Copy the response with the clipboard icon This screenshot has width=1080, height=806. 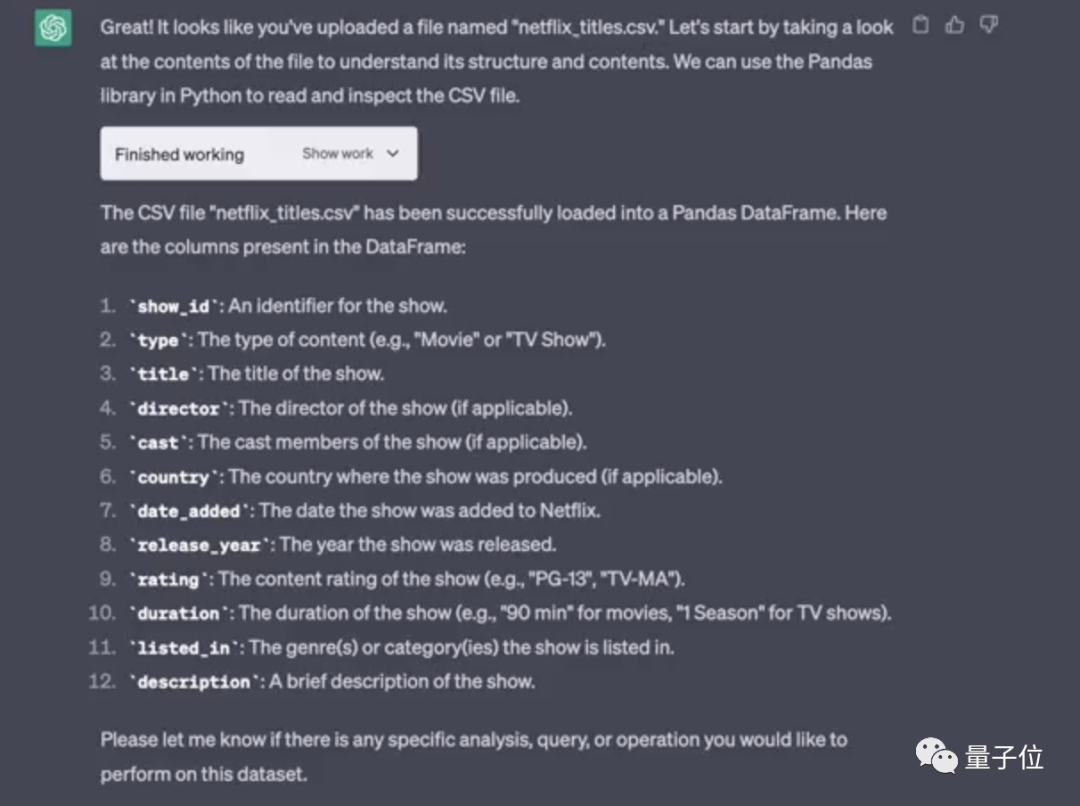[920, 25]
